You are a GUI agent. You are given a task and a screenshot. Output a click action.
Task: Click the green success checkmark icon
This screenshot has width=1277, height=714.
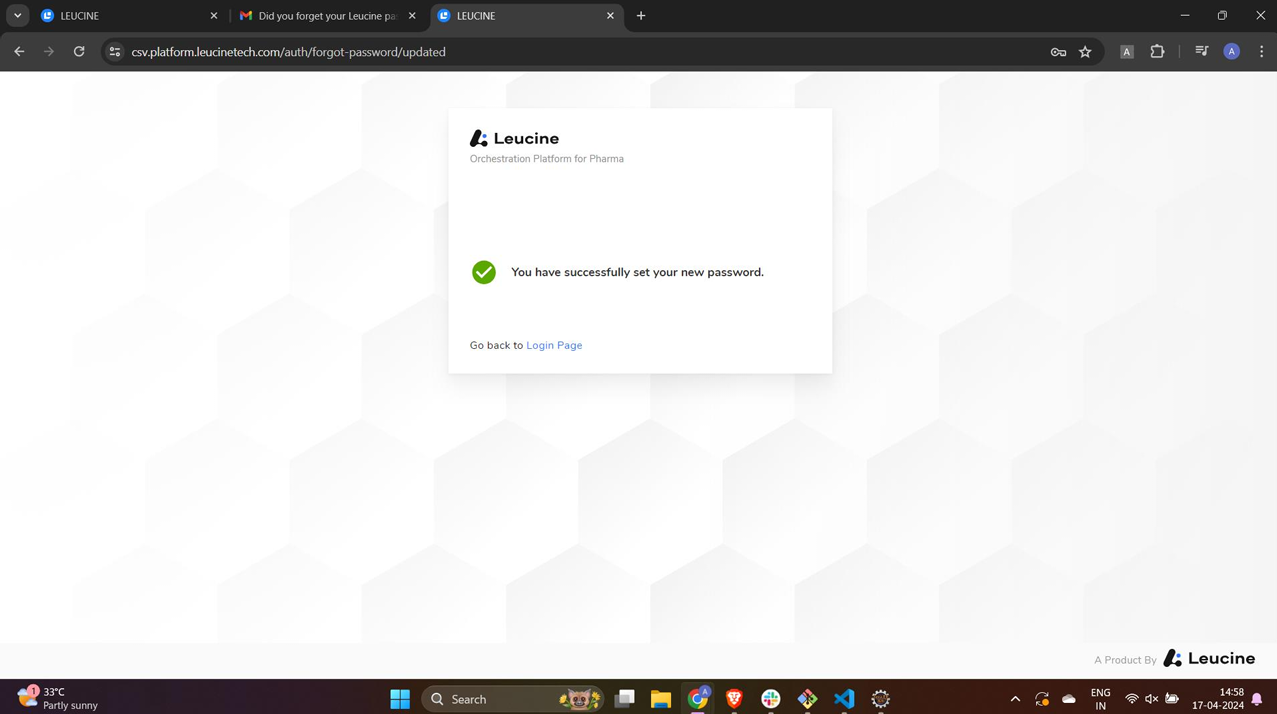[484, 272]
